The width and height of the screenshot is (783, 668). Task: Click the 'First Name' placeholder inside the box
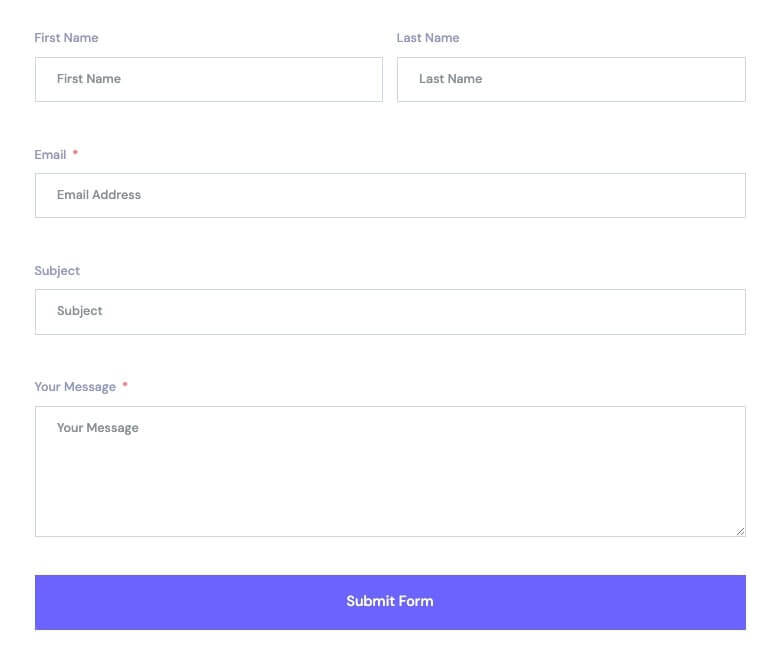pyautogui.click(x=89, y=79)
